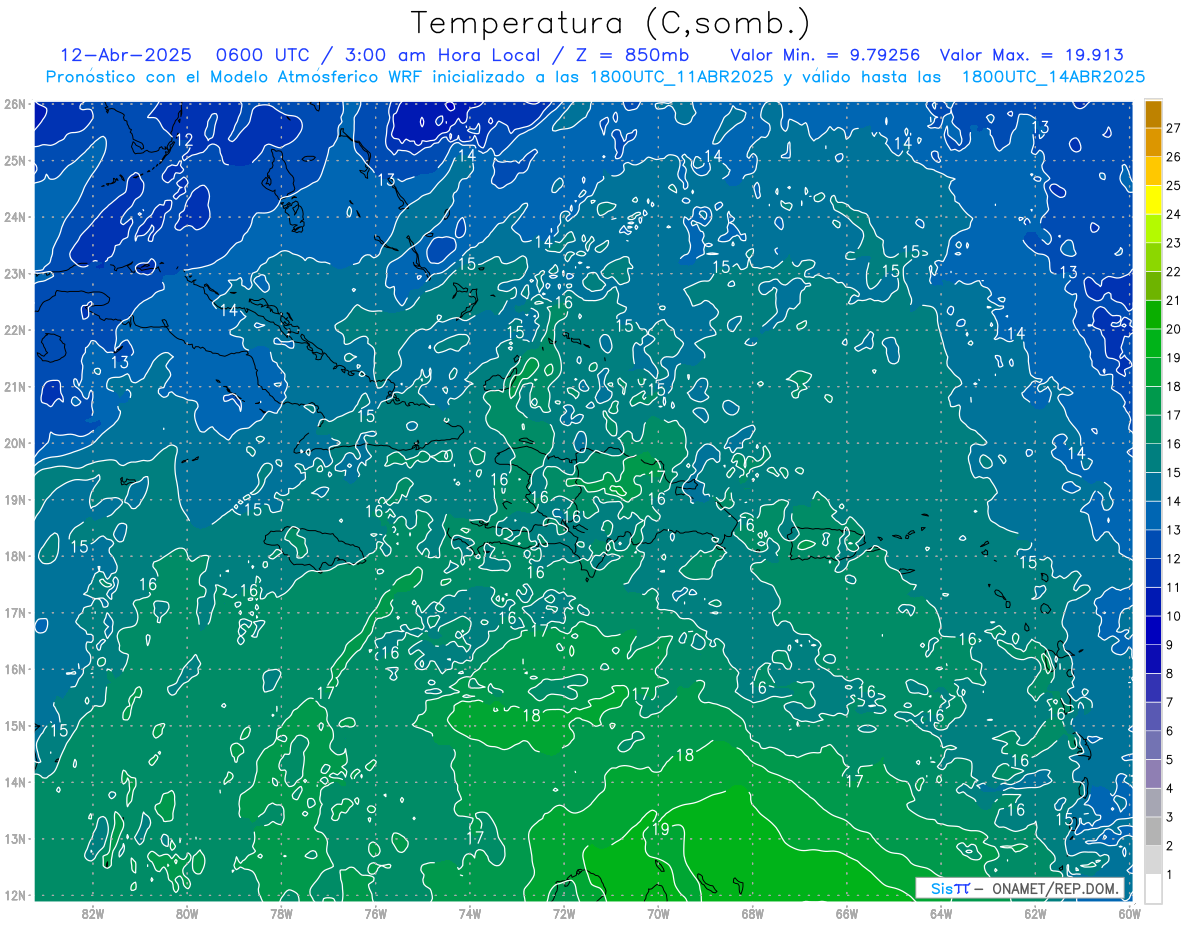Click color scale value '1'
The width and height of the screenshot is (1200, 927).
[1170, 875]
